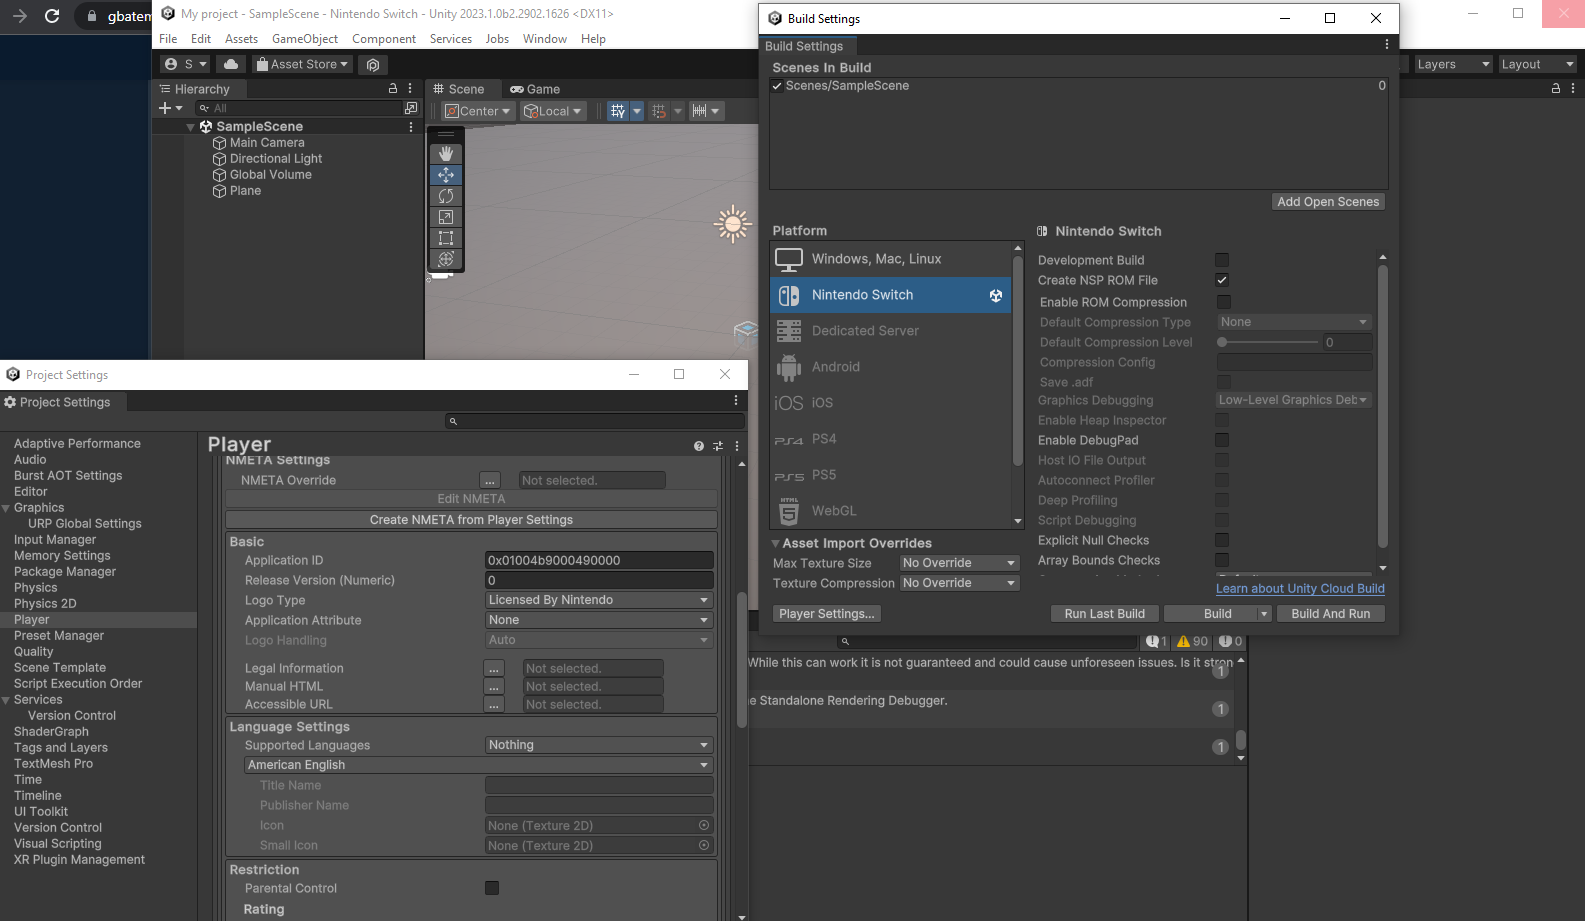Open Quality in Project Settings list

(x=34, y=652)
